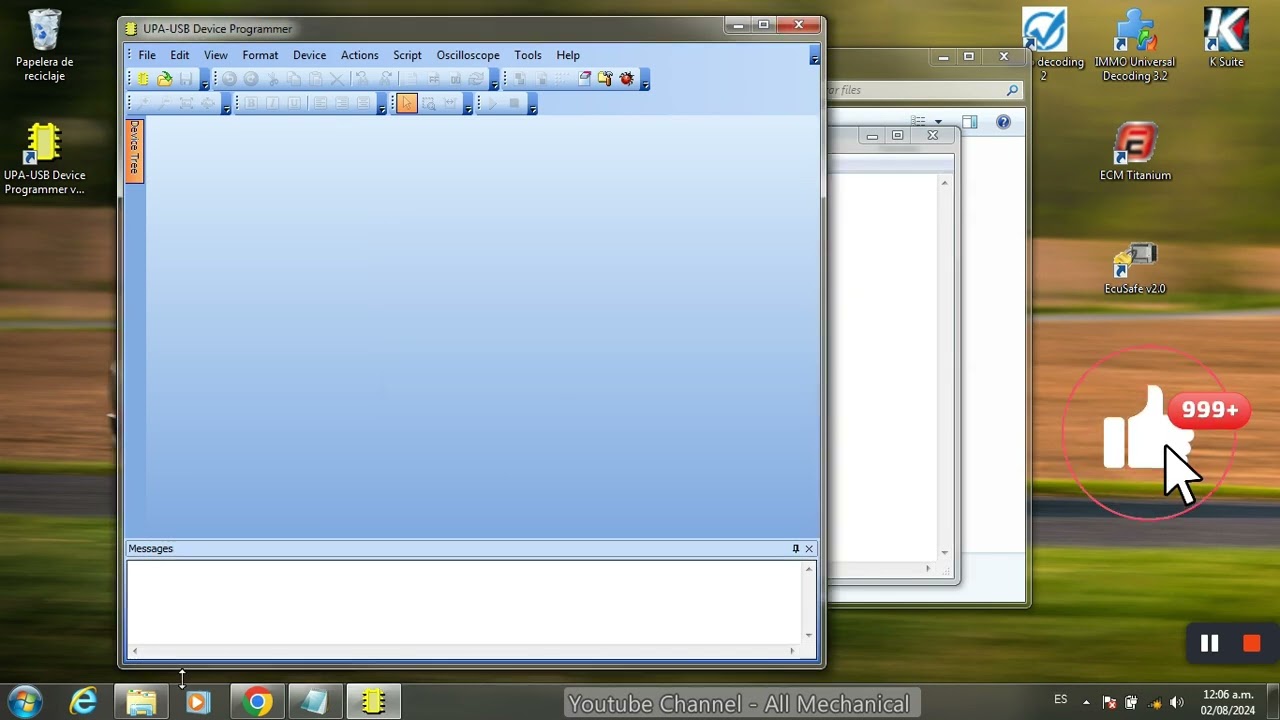Screen dimensions: 1280x720
Task: Open Google Chrome from the taskbar
Action: tap(257, 703)
